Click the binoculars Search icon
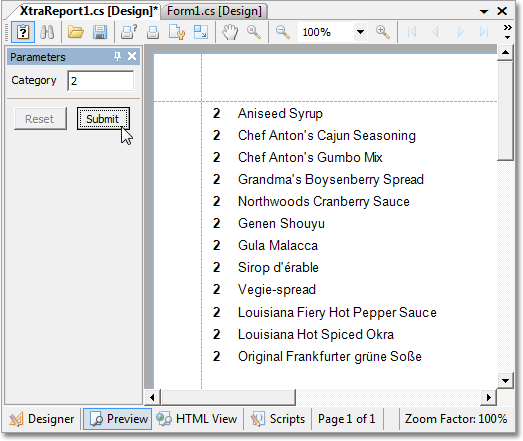Viewport: 523px width, 441px height. (47, 32)
